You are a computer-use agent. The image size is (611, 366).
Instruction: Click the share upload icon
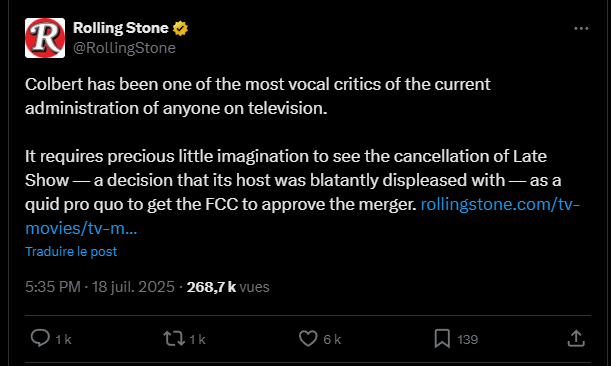click(576, 338)
